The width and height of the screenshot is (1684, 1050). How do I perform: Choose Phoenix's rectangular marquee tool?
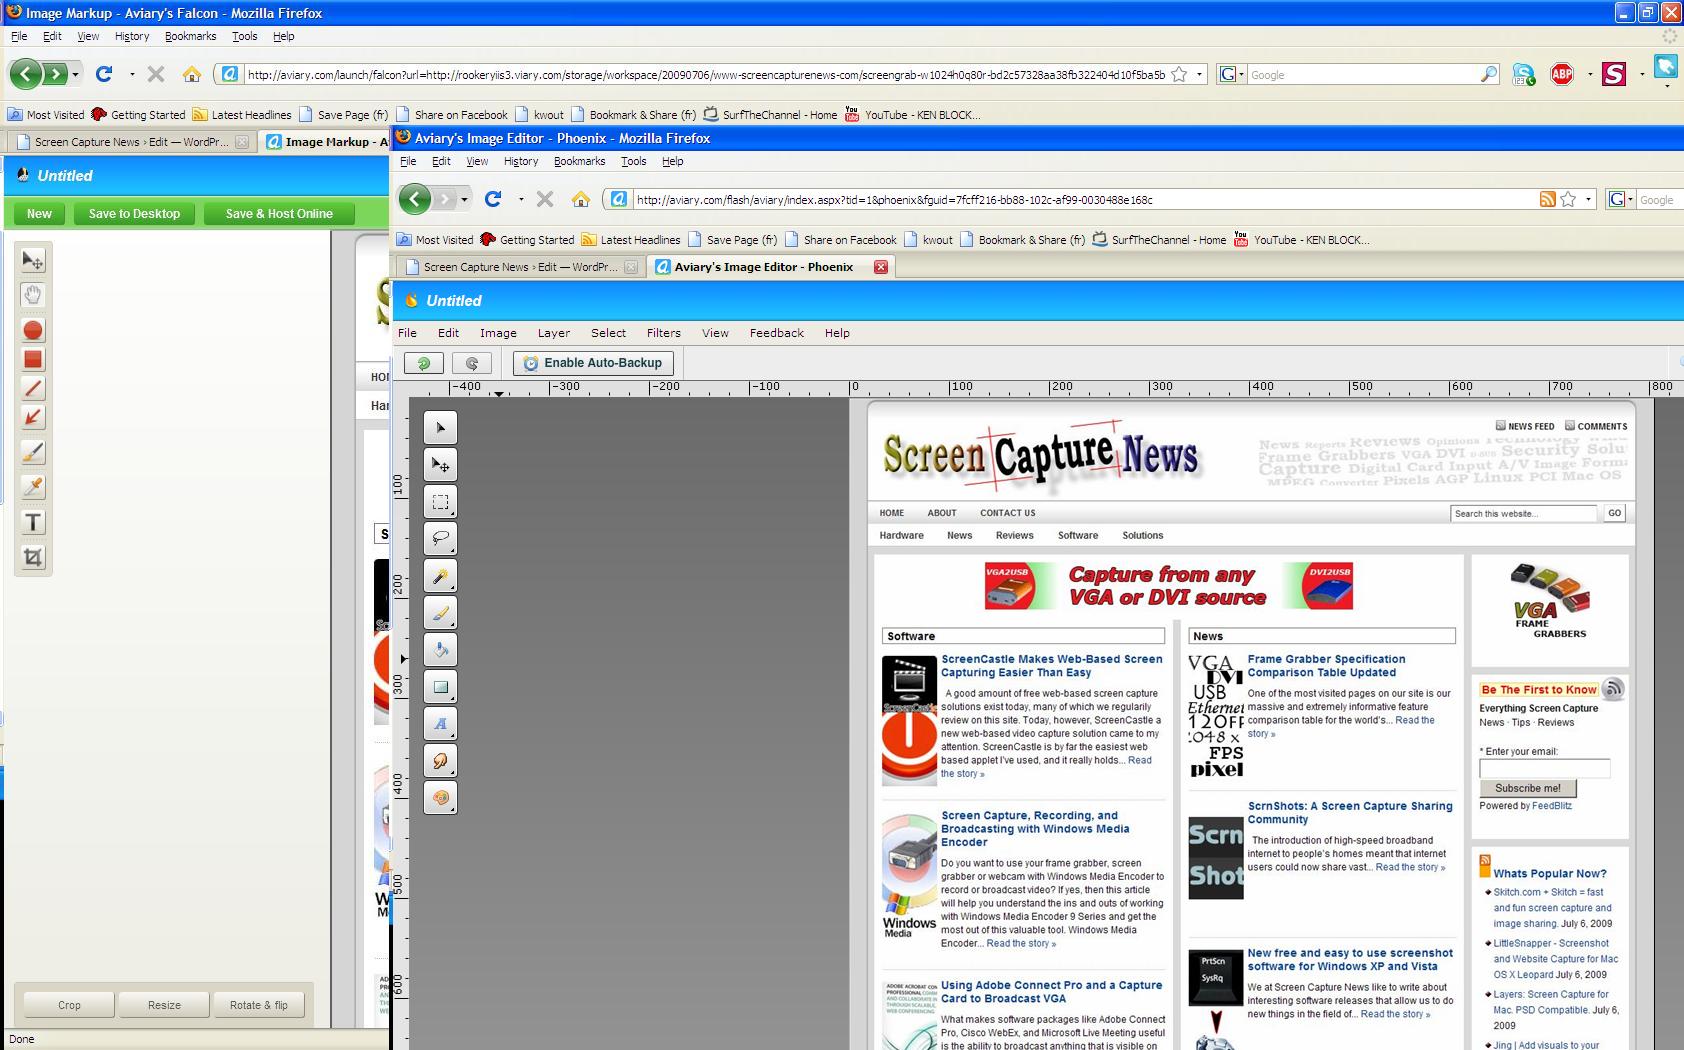click(440, 502)
